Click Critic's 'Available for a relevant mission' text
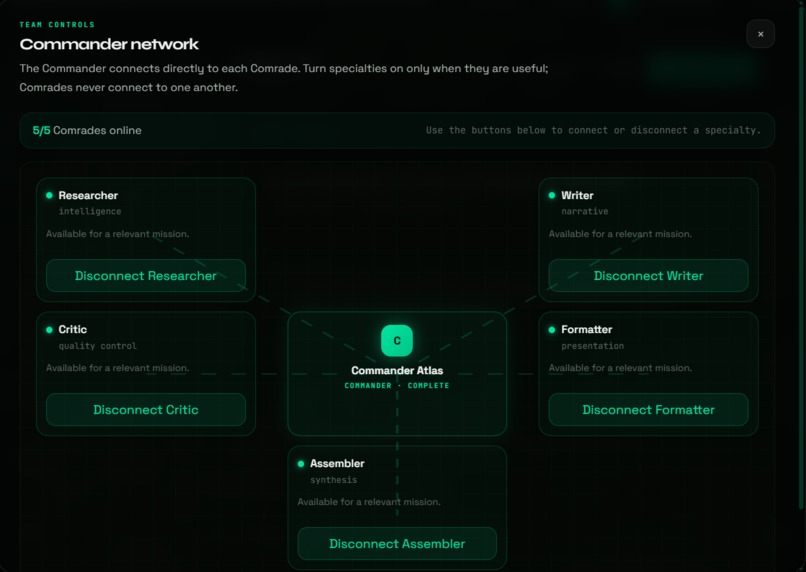This screenshot has width=806, height=572. (118, 368)
